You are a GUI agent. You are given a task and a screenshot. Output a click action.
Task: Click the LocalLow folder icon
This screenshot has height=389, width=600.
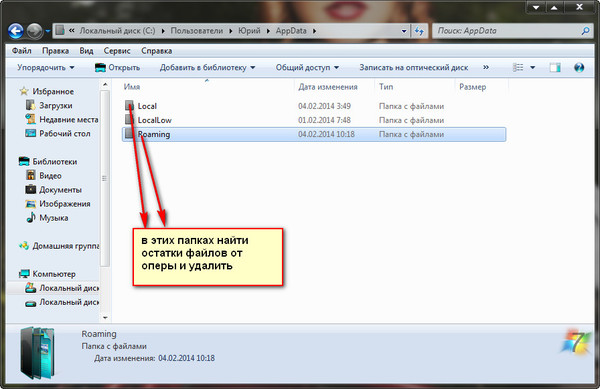pyautogui.click(x=129, y=119)
